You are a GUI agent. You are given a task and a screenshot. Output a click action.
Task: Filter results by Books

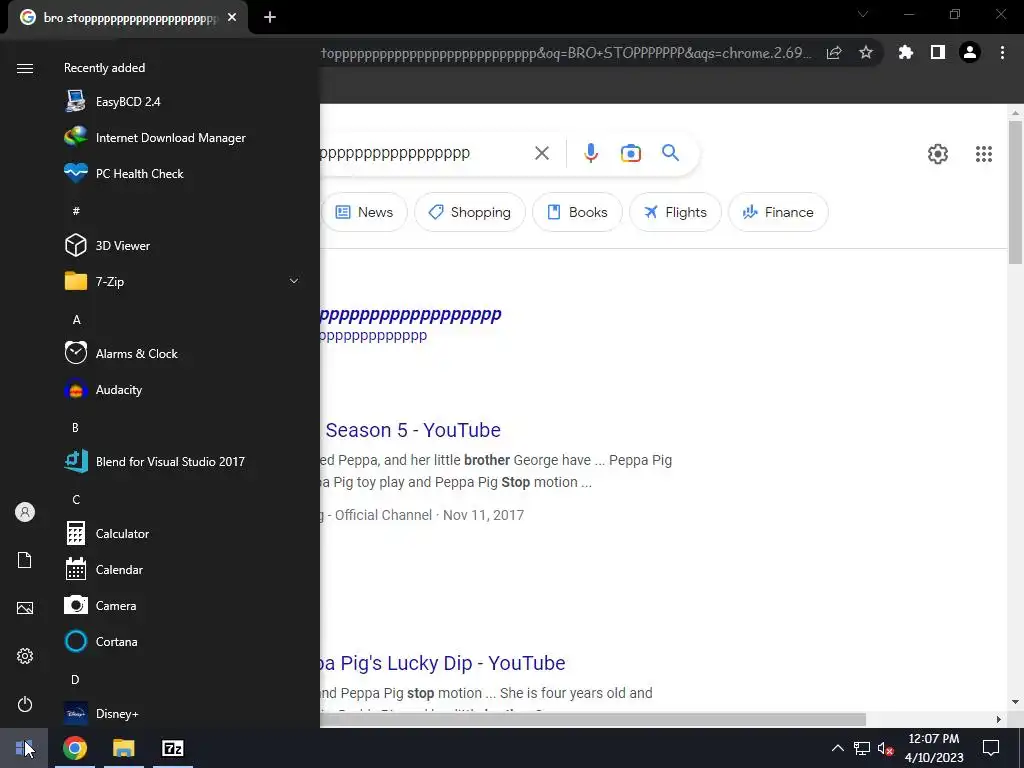coord(577,212)
